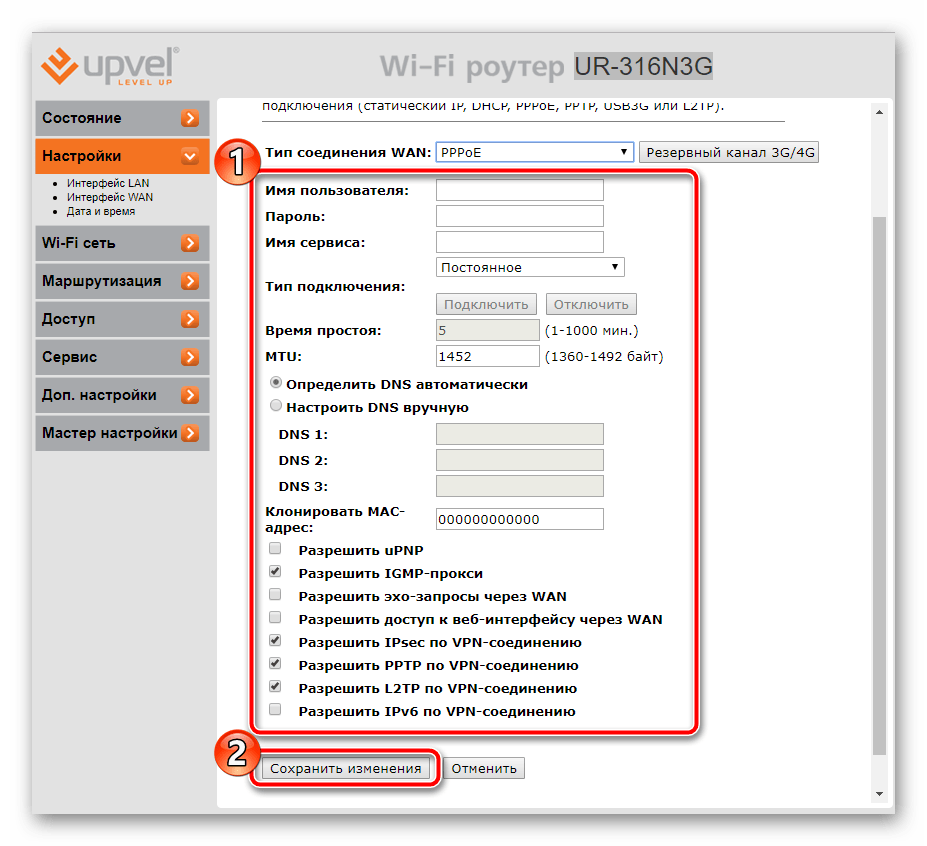Click the Время простоя field
This screenshot has height=846, width=927.
pos(488,330)
